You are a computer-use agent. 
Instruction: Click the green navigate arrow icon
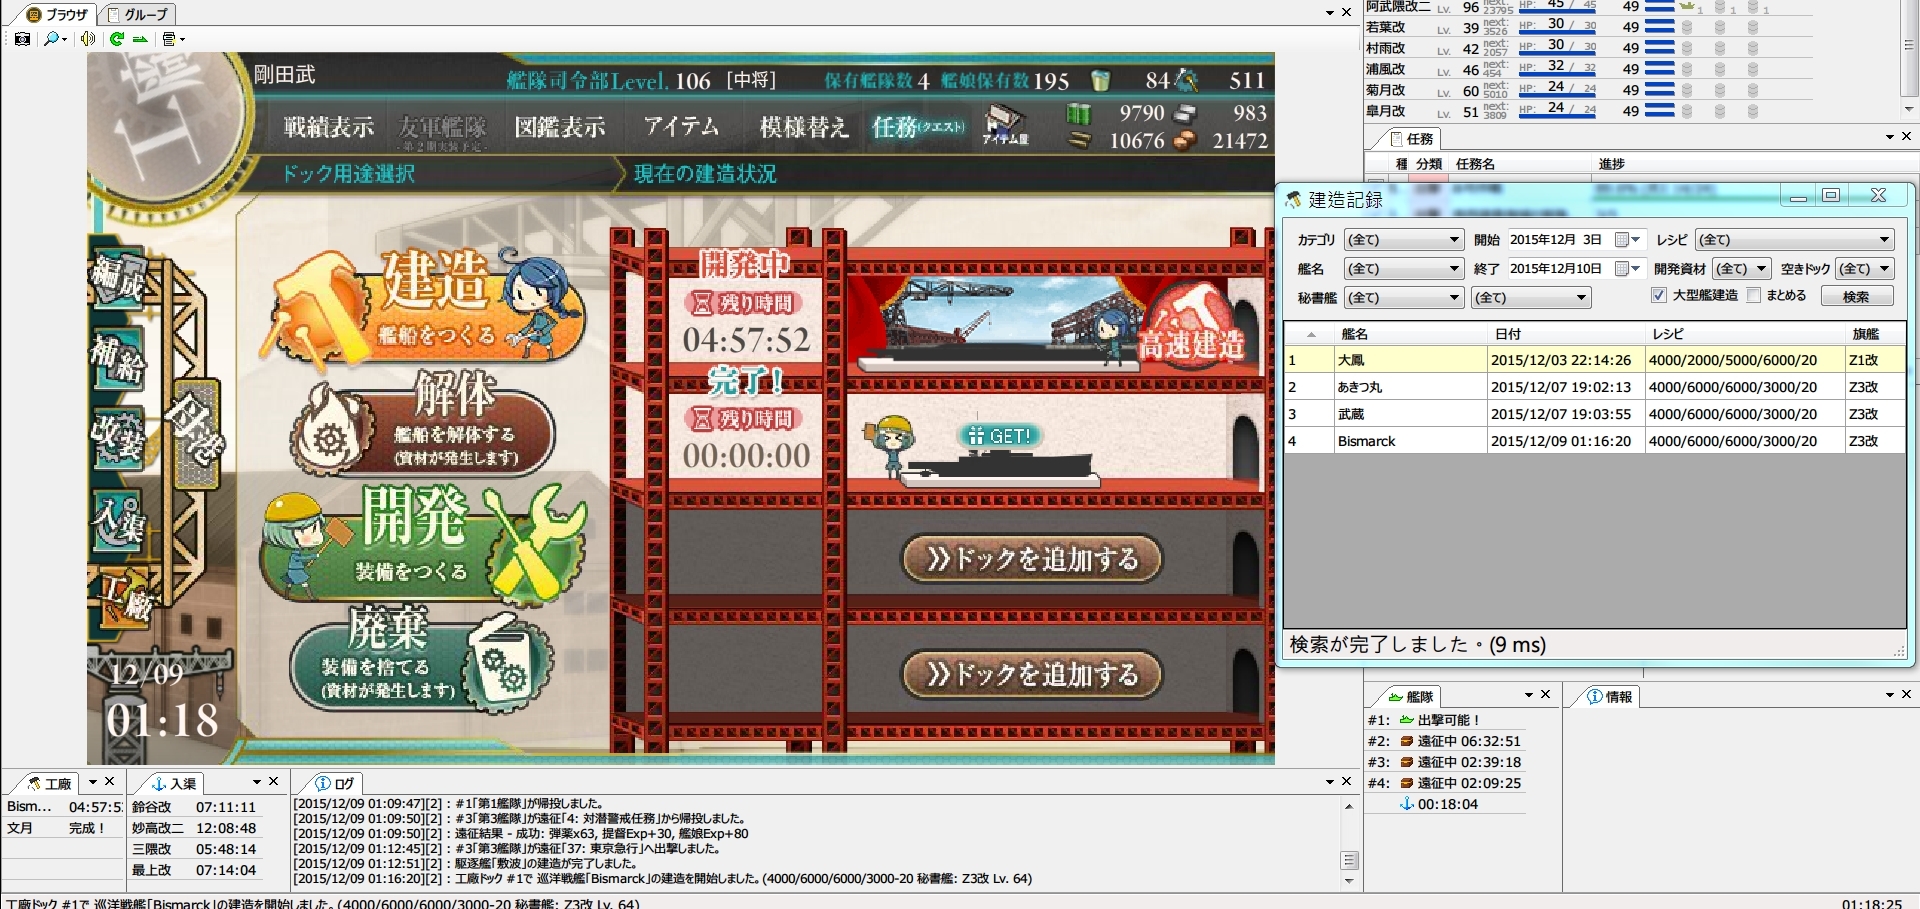140,39
